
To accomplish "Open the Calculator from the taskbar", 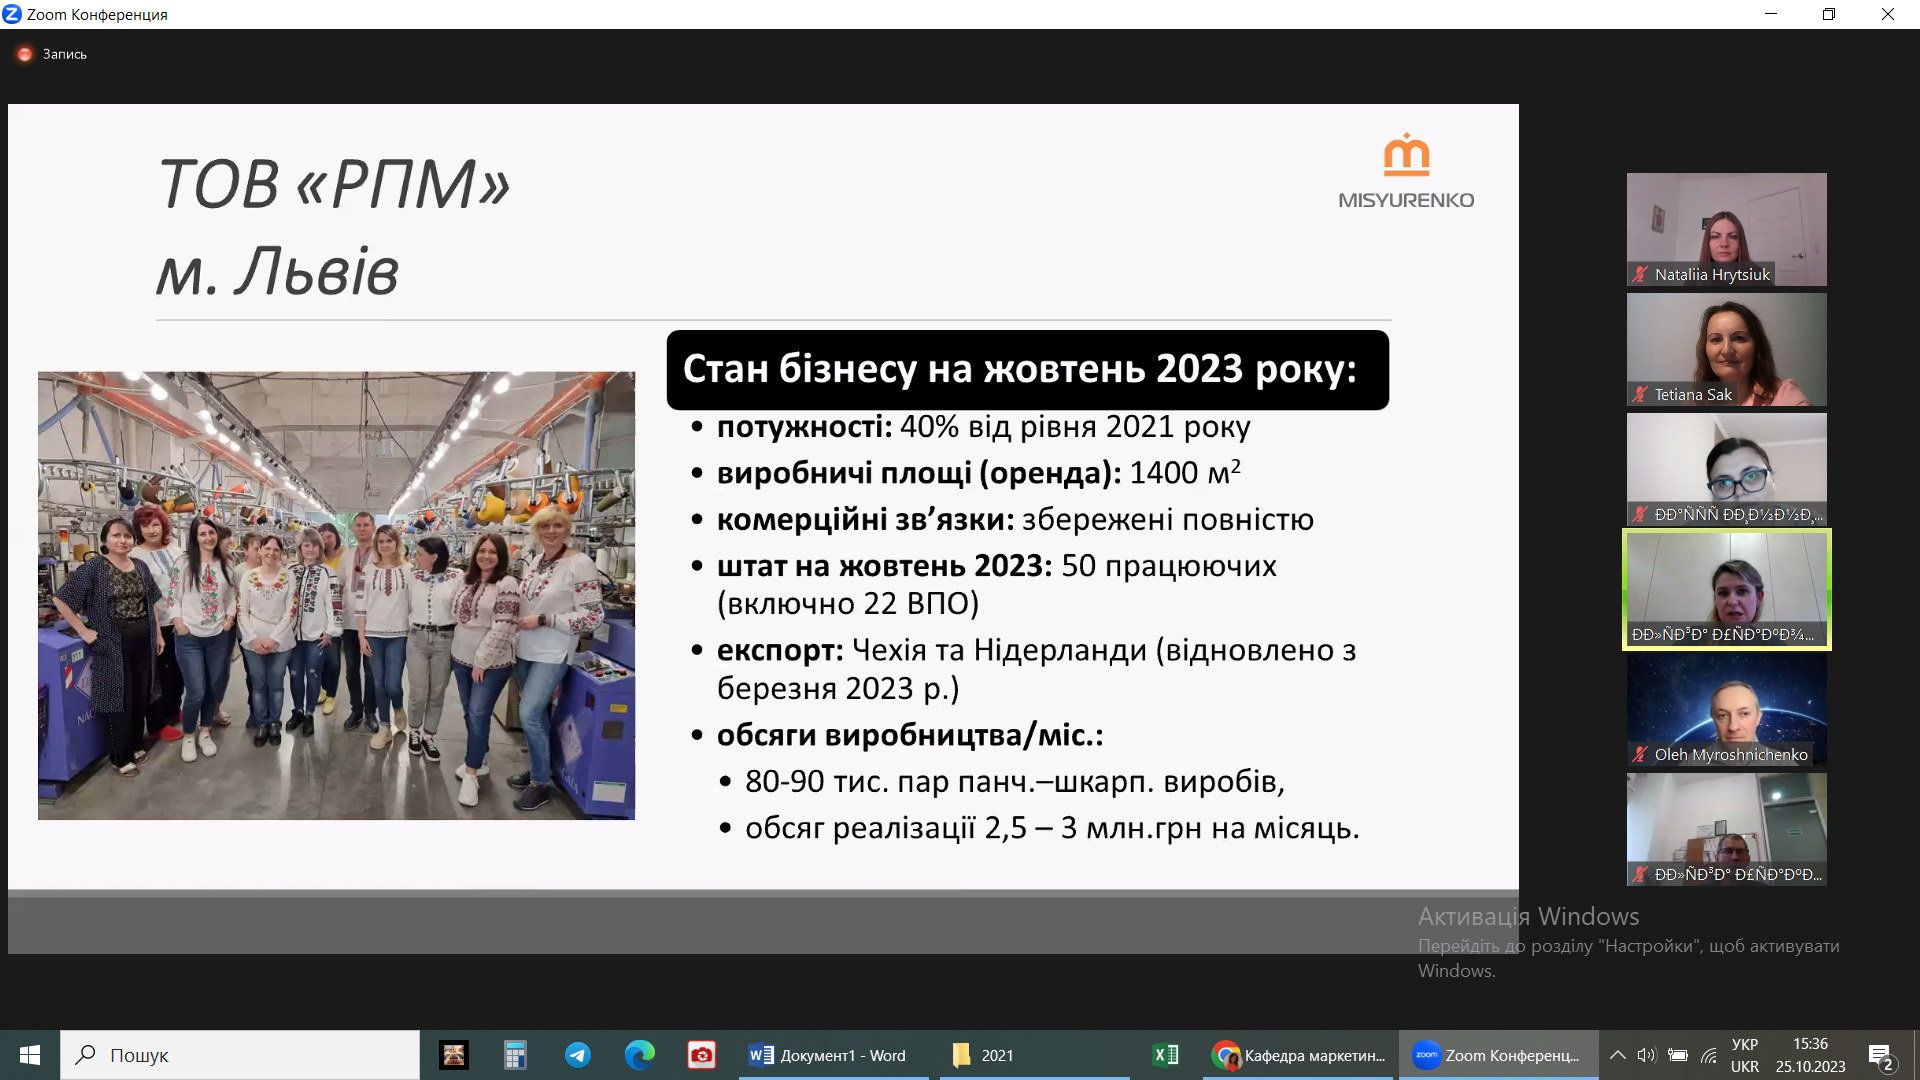I will (515, 1055).
